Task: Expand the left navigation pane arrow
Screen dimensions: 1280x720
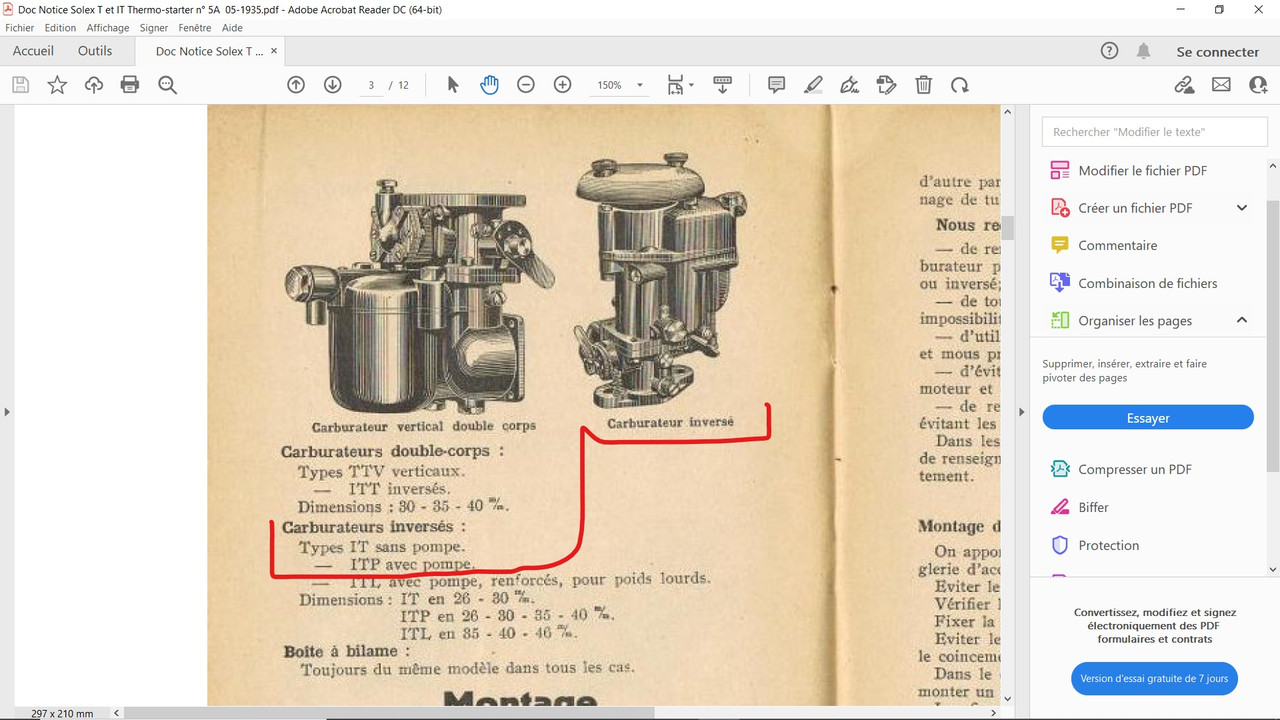Action: (x=7, y=411)
